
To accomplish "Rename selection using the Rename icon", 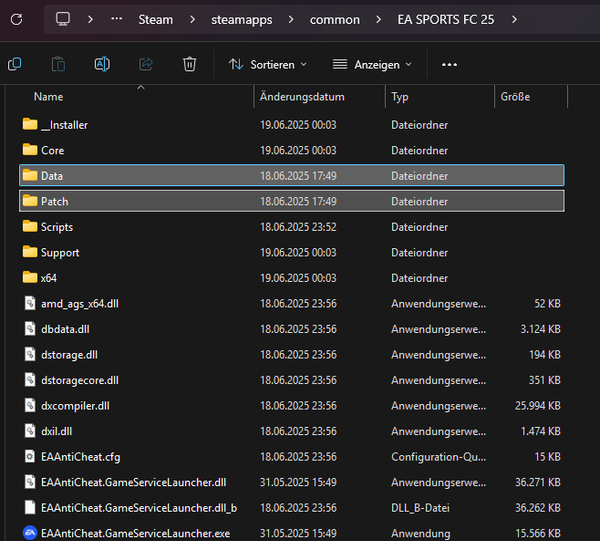I will click(102, 64).
